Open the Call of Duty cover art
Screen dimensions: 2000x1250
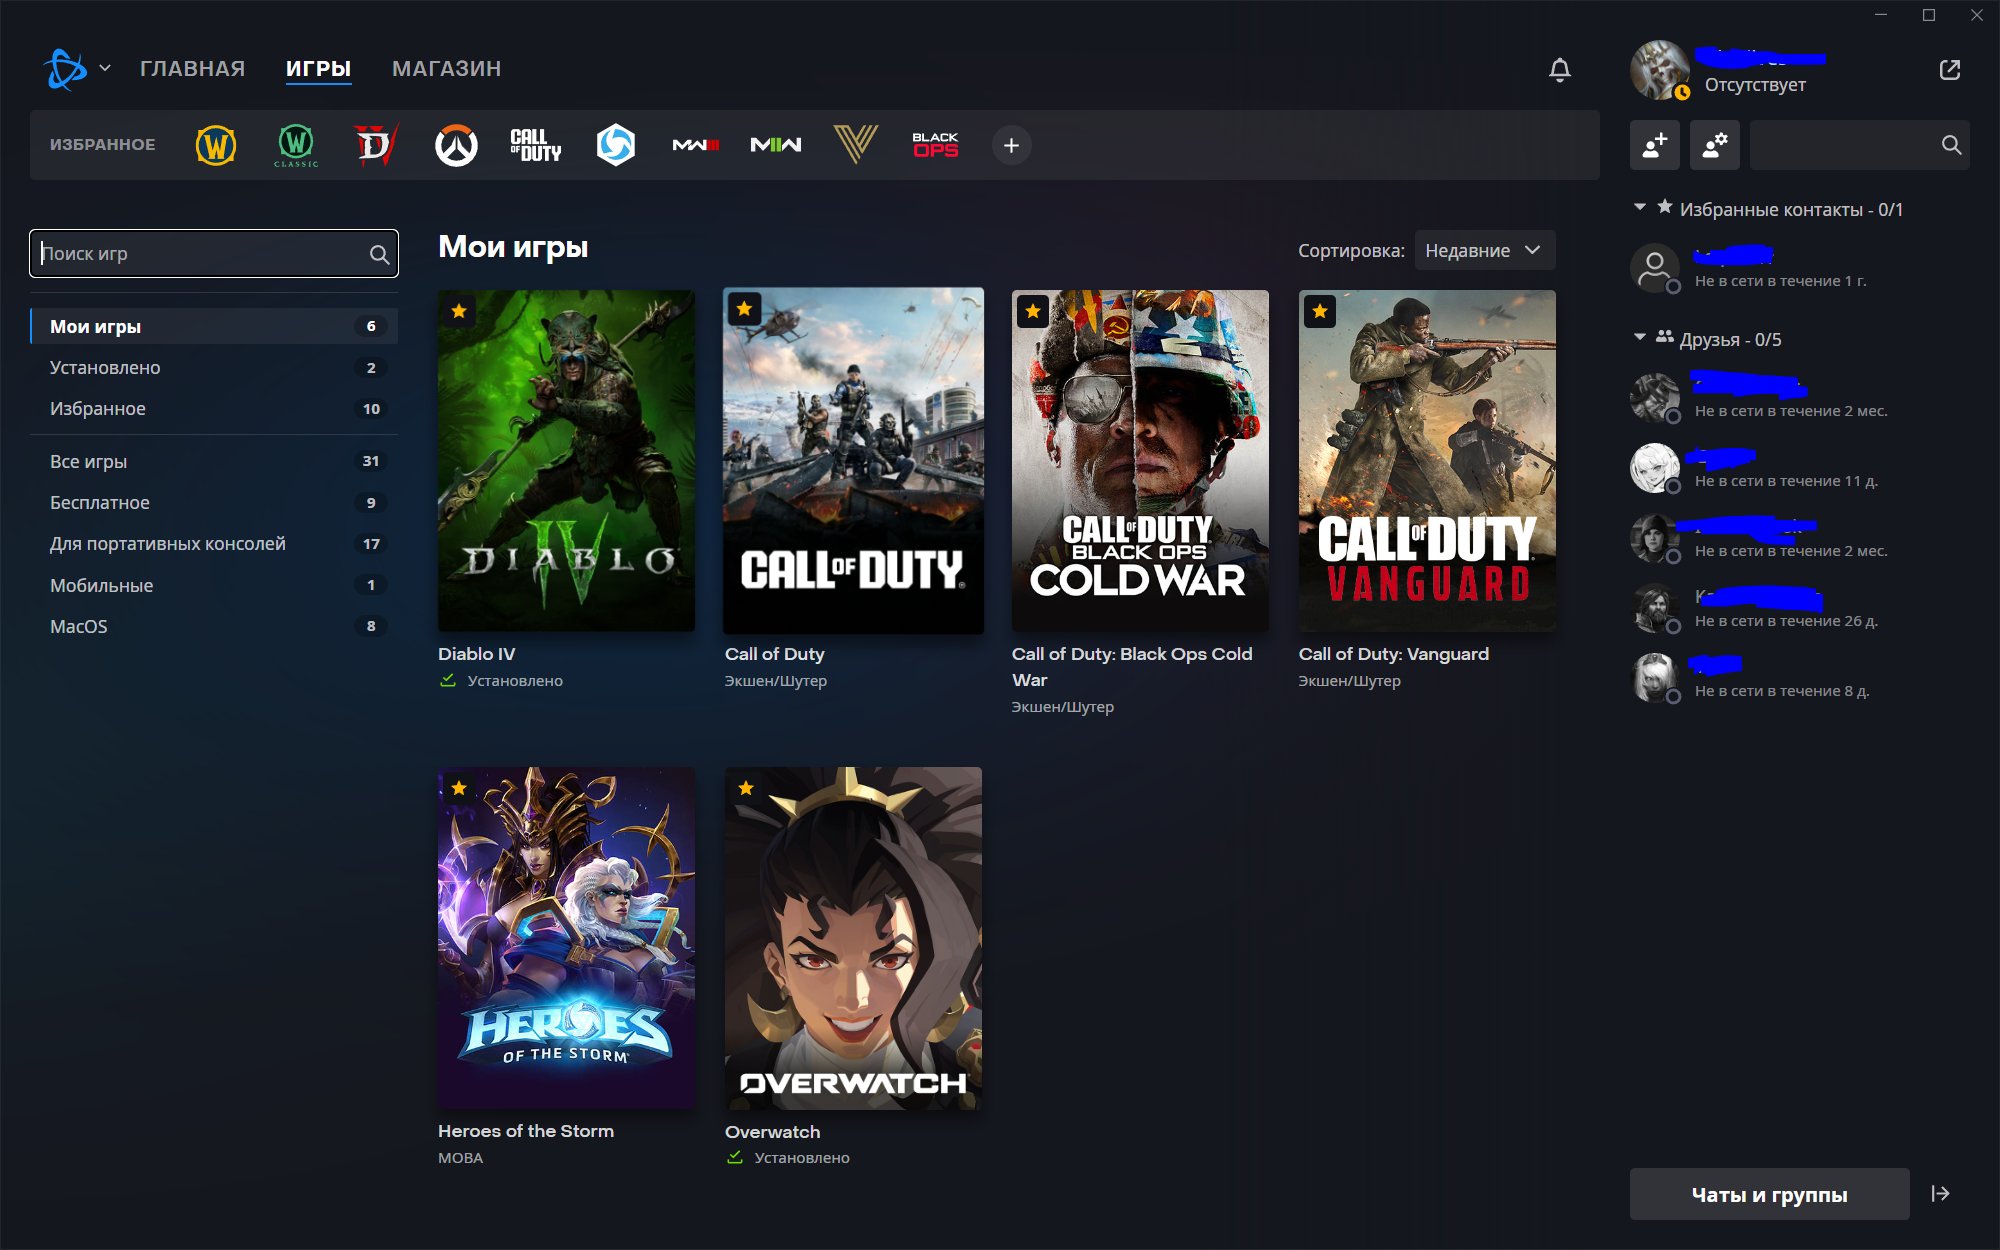pyautogui.click(x=853, y=460)
